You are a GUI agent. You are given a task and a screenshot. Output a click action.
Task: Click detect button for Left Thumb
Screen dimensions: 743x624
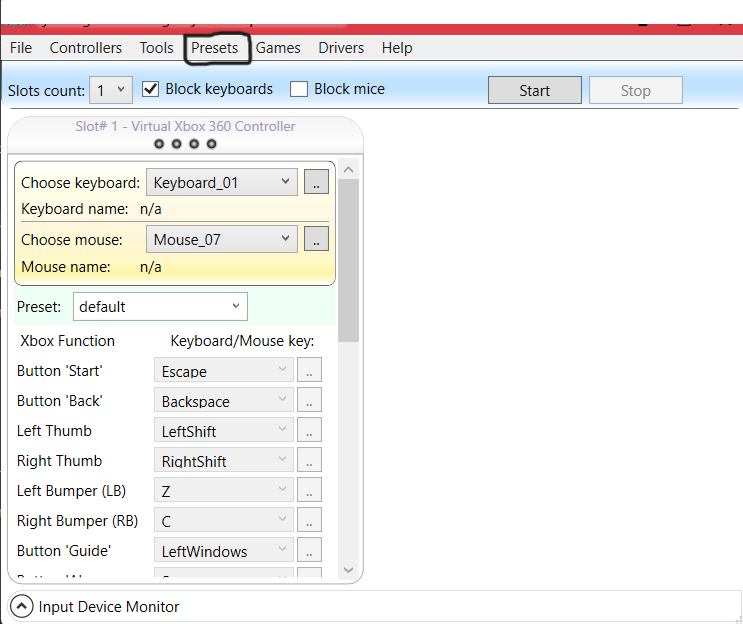[309, 430]
